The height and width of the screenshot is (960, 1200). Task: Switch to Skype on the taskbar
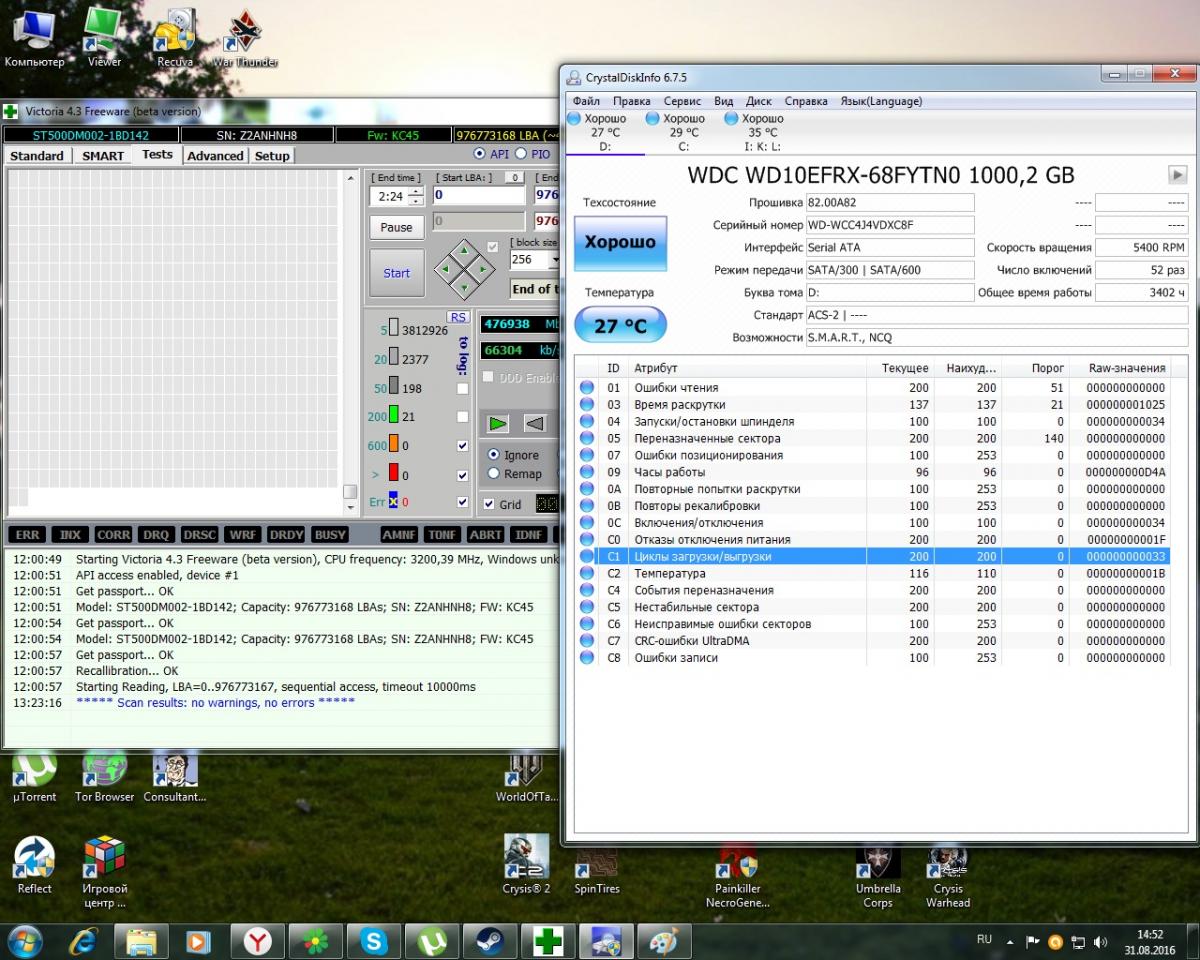pos(375,941)
